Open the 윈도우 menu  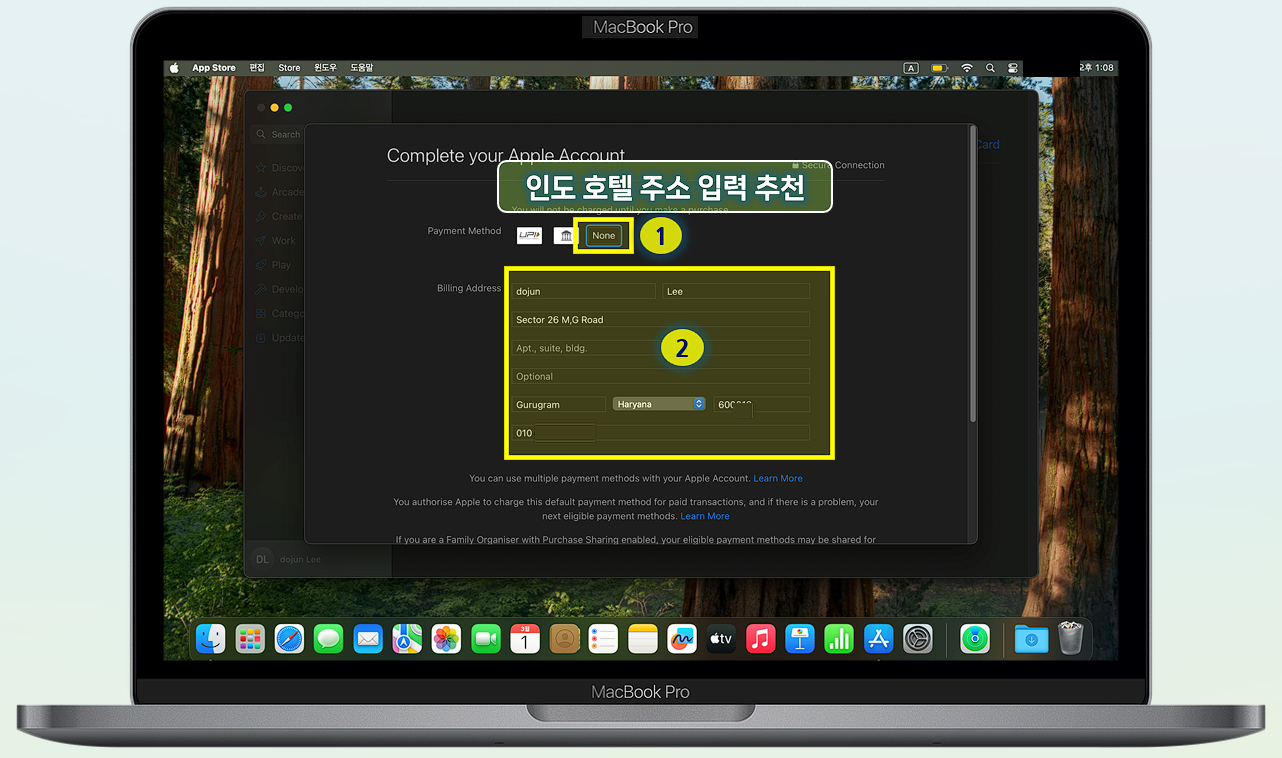tap(326, 68)
